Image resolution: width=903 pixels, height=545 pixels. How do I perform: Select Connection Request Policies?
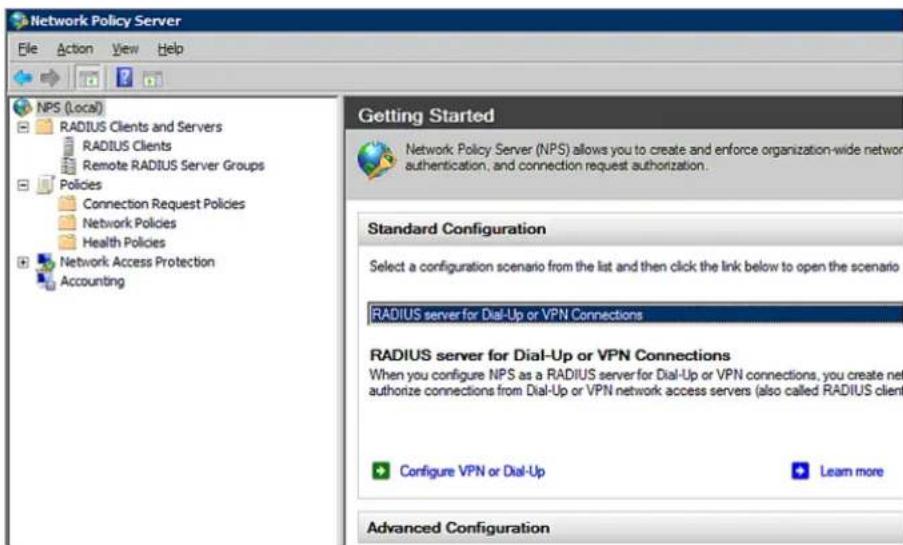coord(164,204)
